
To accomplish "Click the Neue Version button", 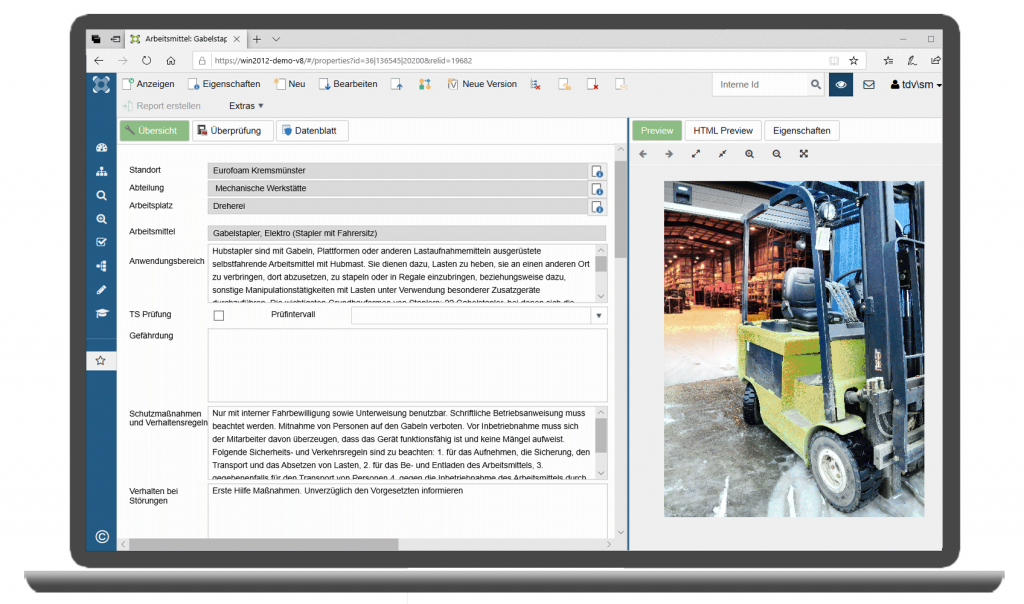I will 483,84.
